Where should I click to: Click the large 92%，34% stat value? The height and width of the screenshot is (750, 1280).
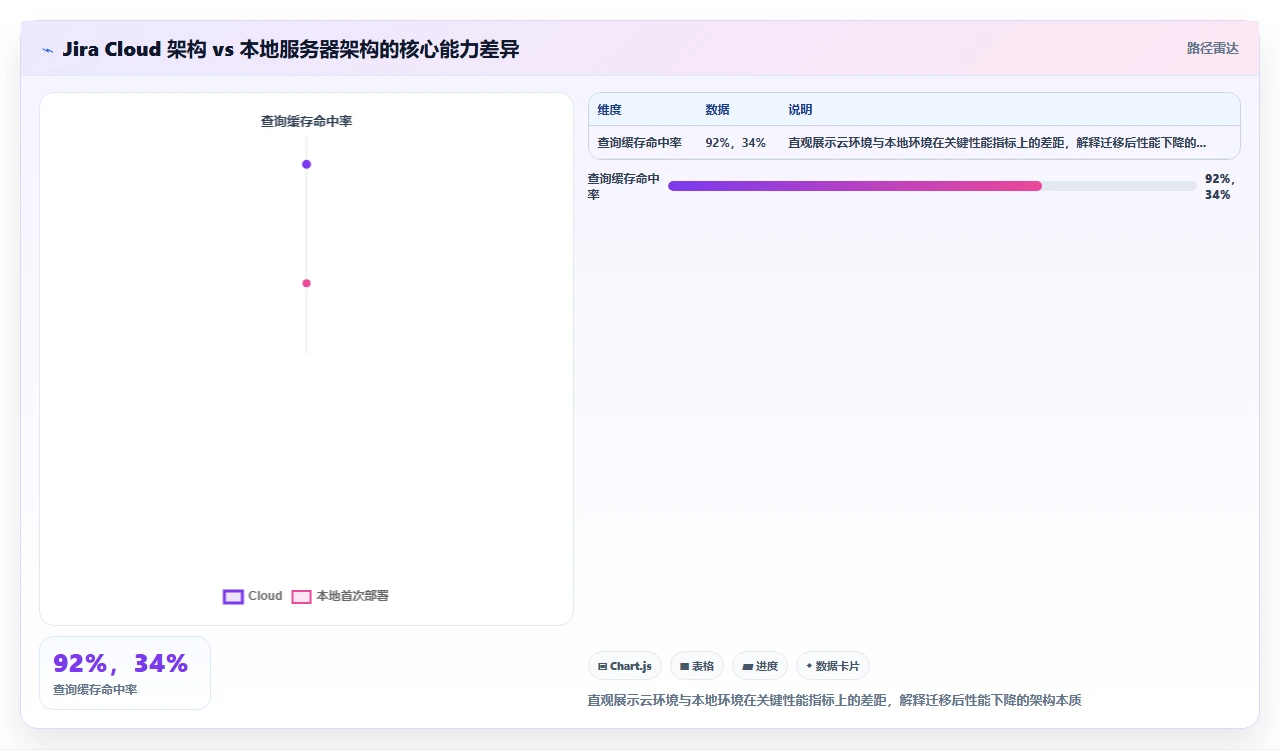120,664
